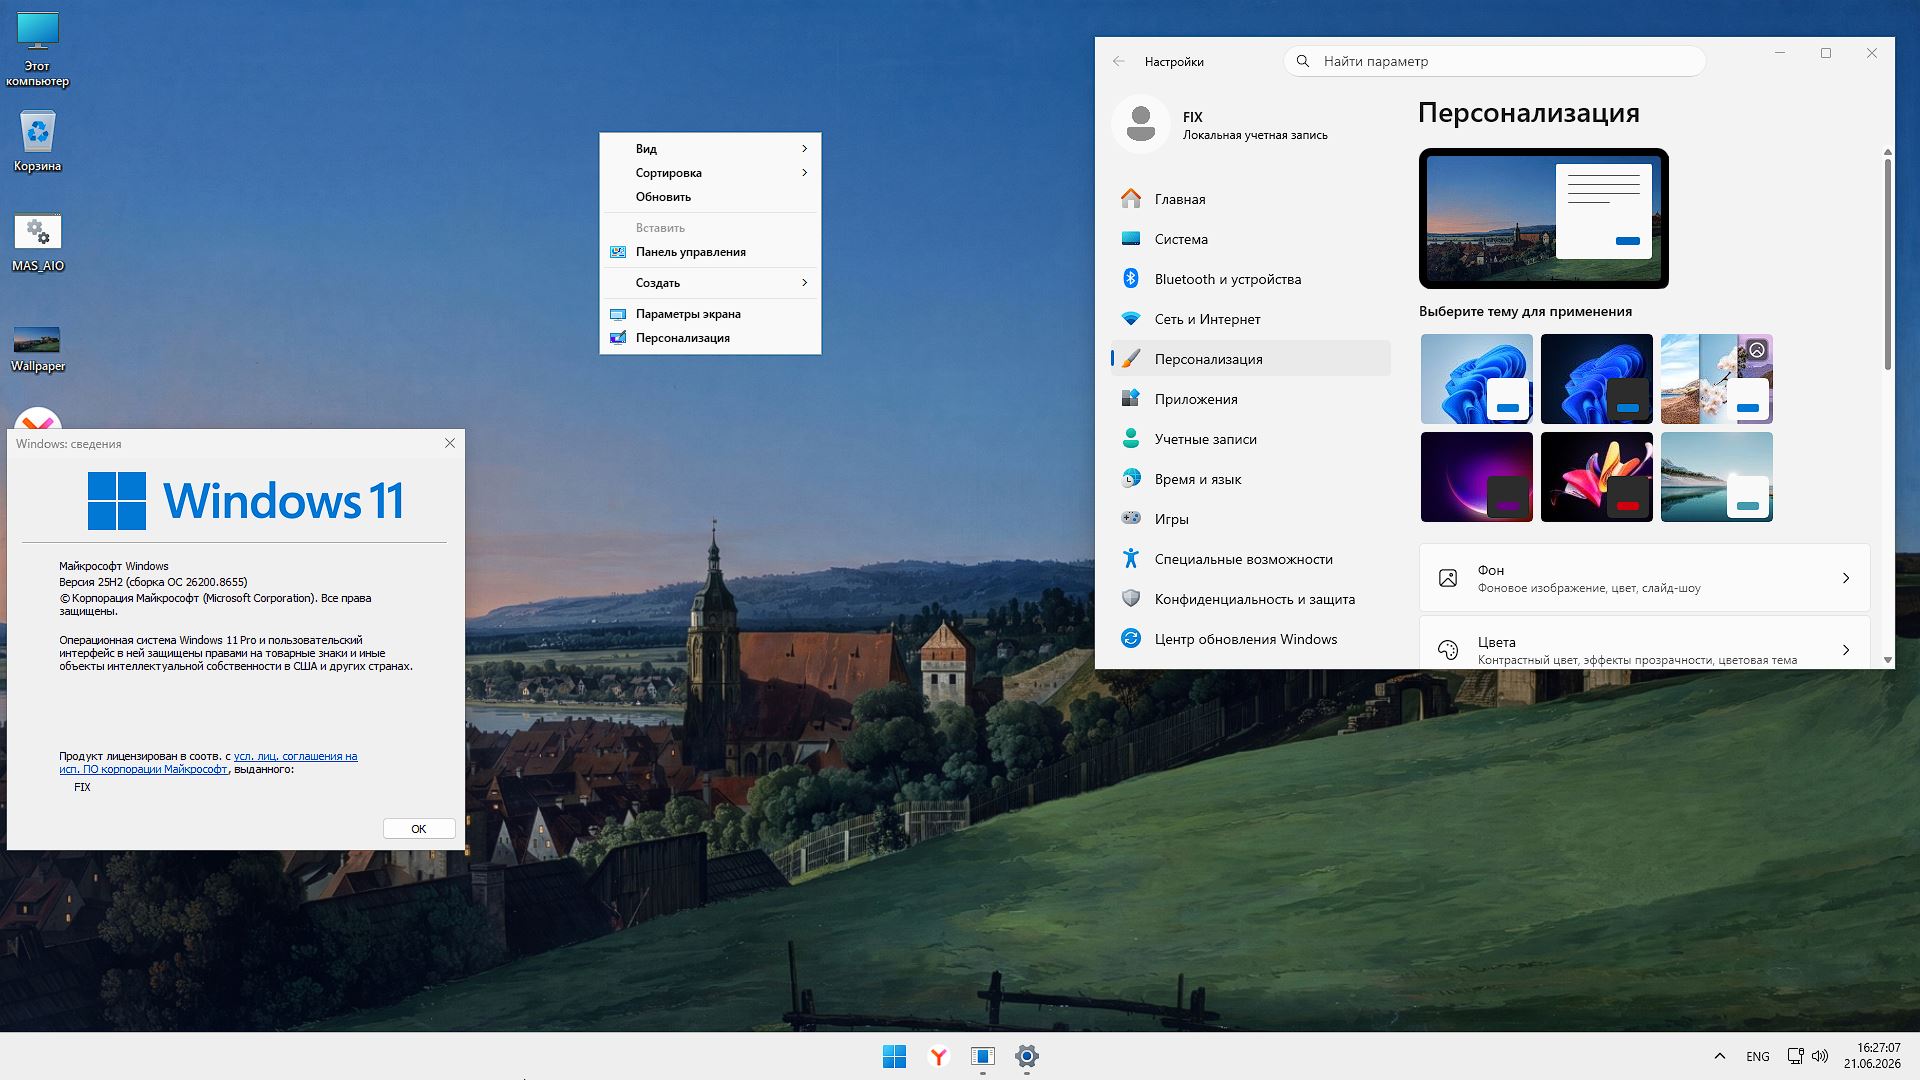Expand the Создать submenu
The height and width of the screenshot is (1080, 1920).
[x=710, y=283]
